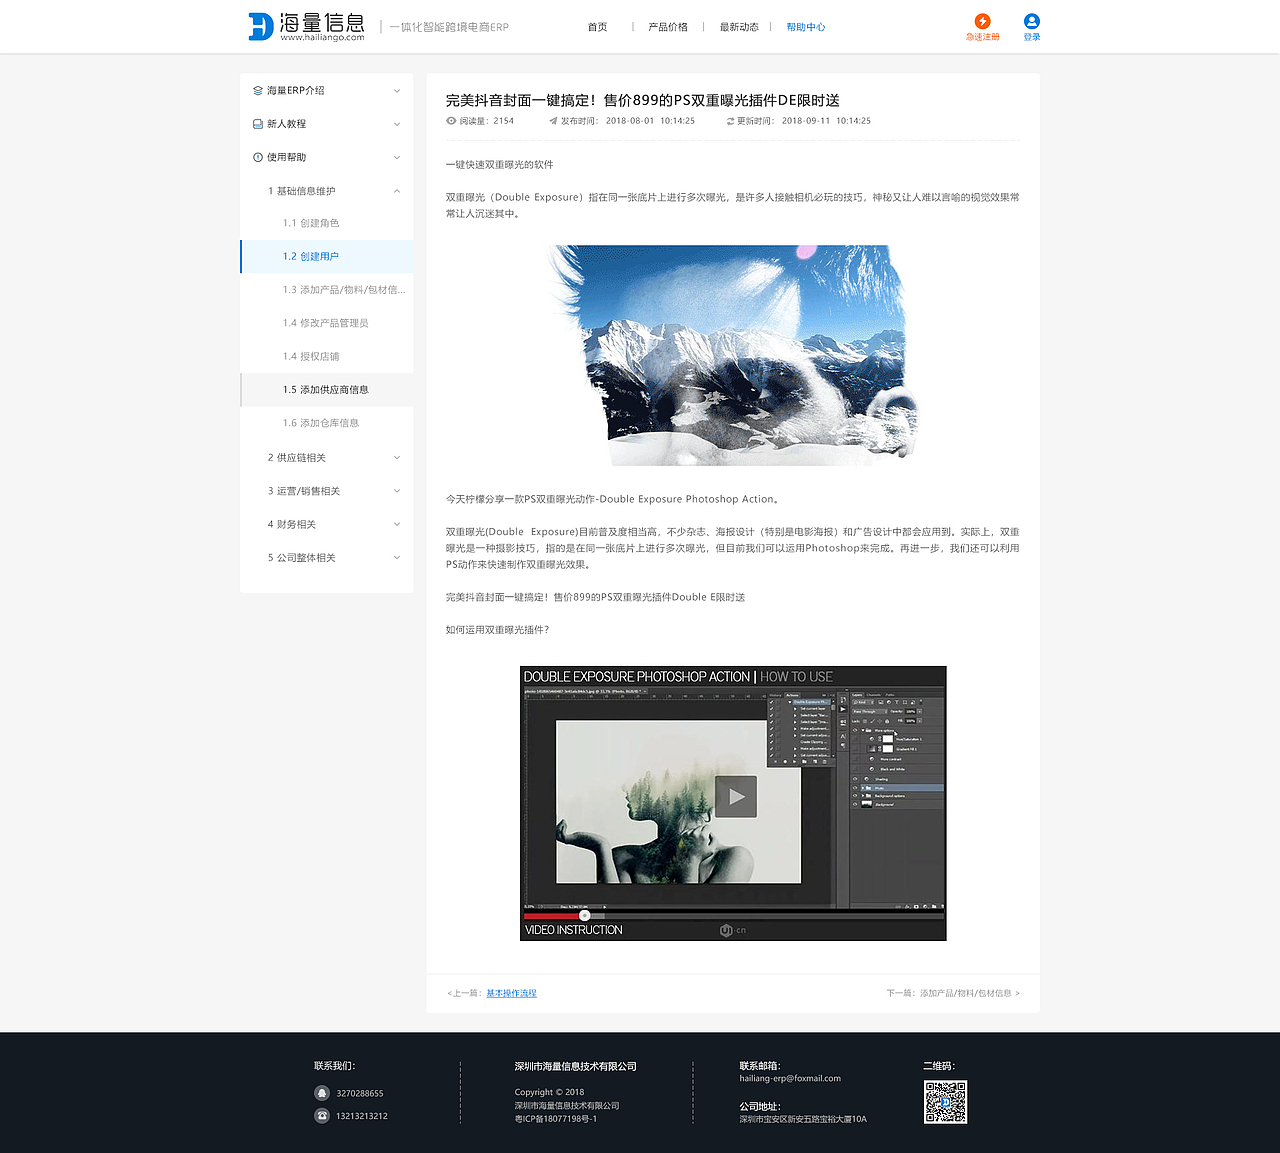Image resolution: width=1280 pixels, height=1153 pixels.
Task: Click the layers icon beside 海量ERP介绍
Action: [x=258, y=90]
